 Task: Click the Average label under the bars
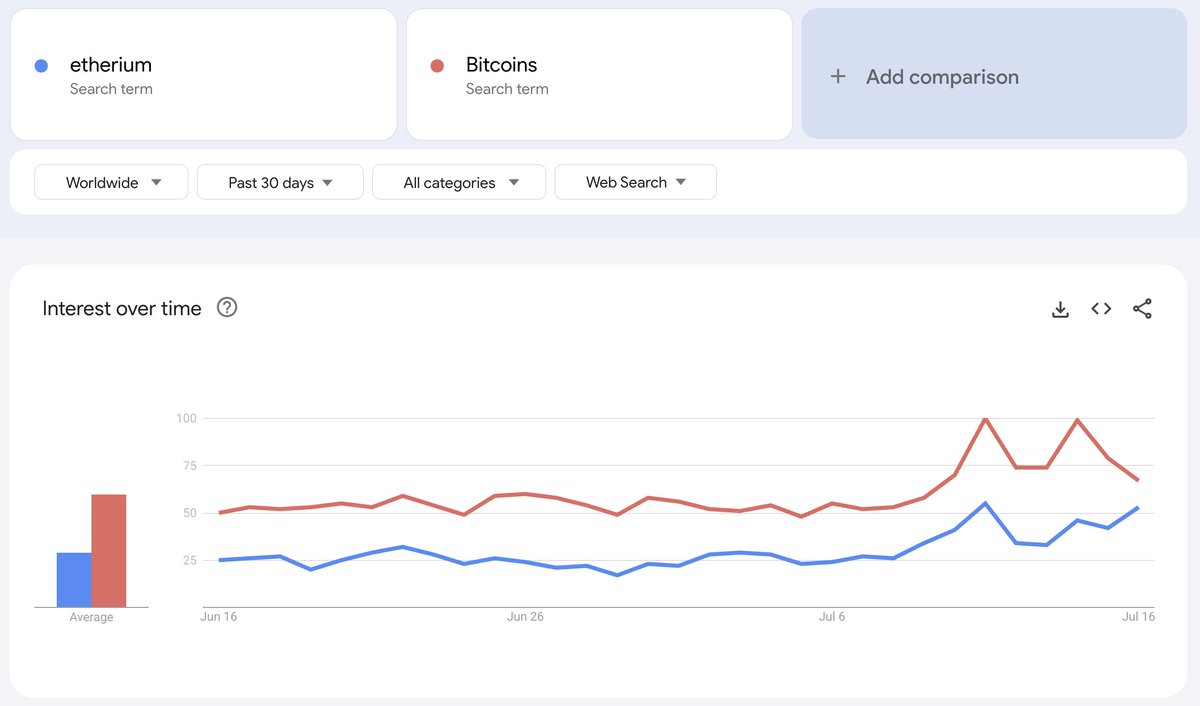coord(91,618)
